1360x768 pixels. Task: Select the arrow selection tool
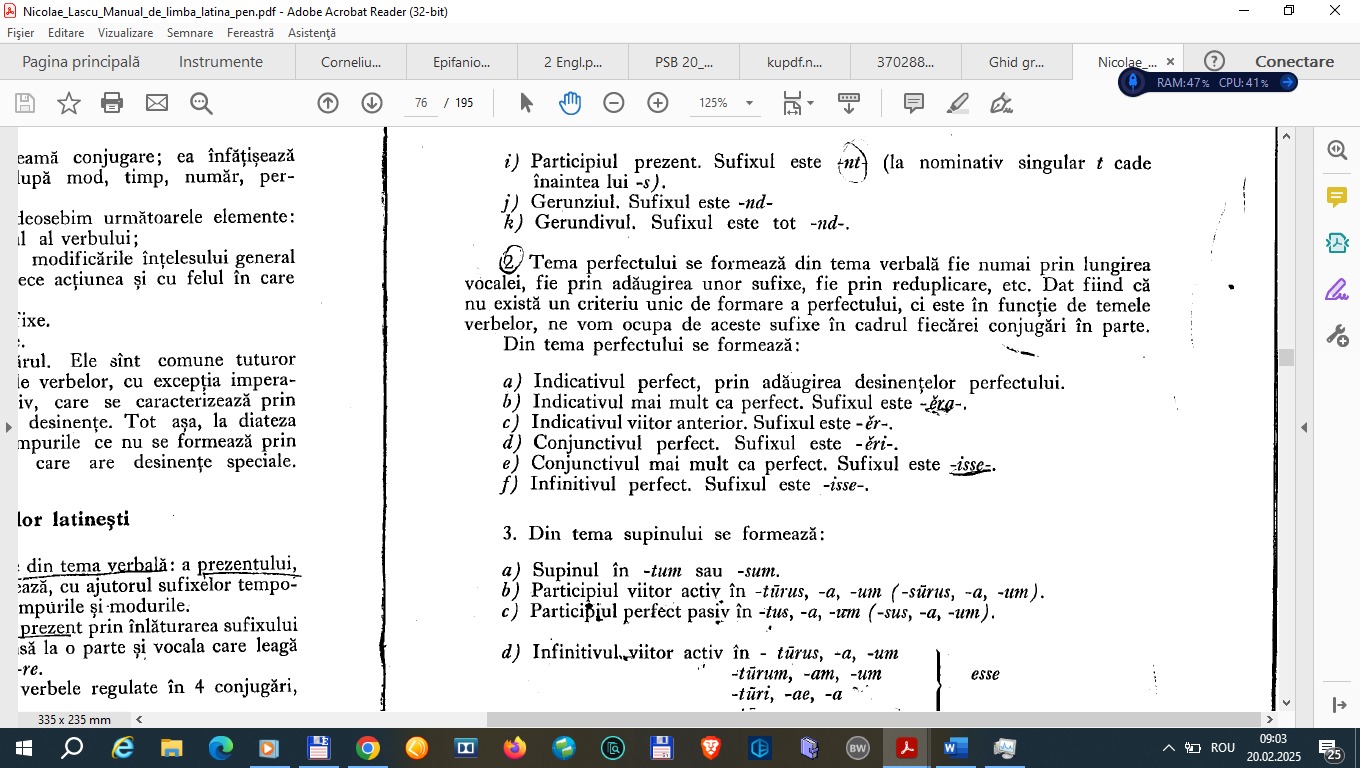tap(527, 103)
